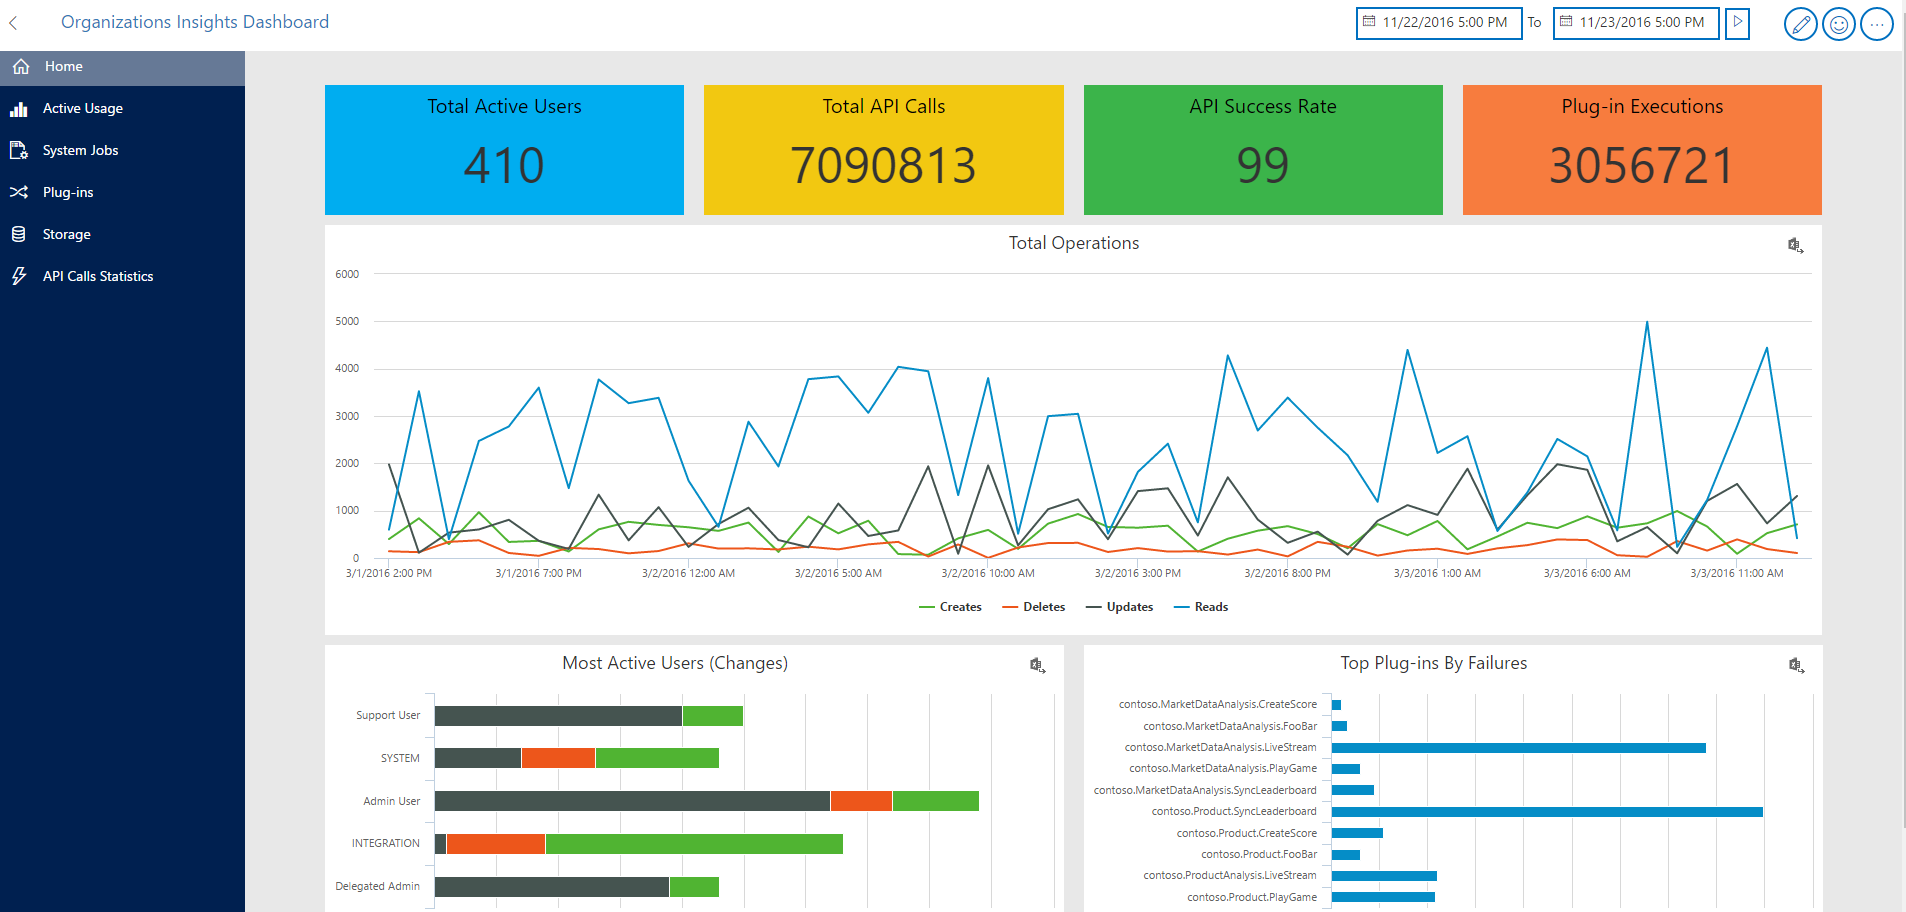Click the Admin User green bar segment
This screenshot has height=912, width=1906.
click(x=936, y=801)
